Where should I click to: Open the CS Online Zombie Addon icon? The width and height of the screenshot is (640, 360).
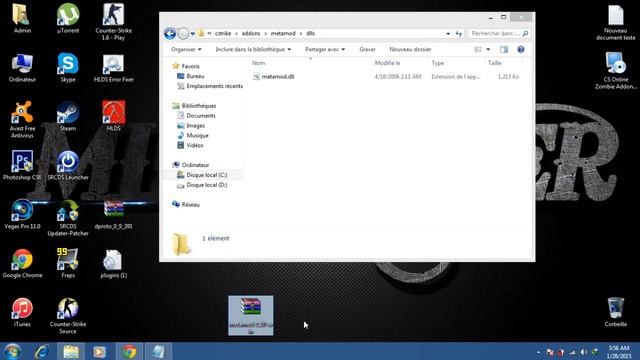616,71
